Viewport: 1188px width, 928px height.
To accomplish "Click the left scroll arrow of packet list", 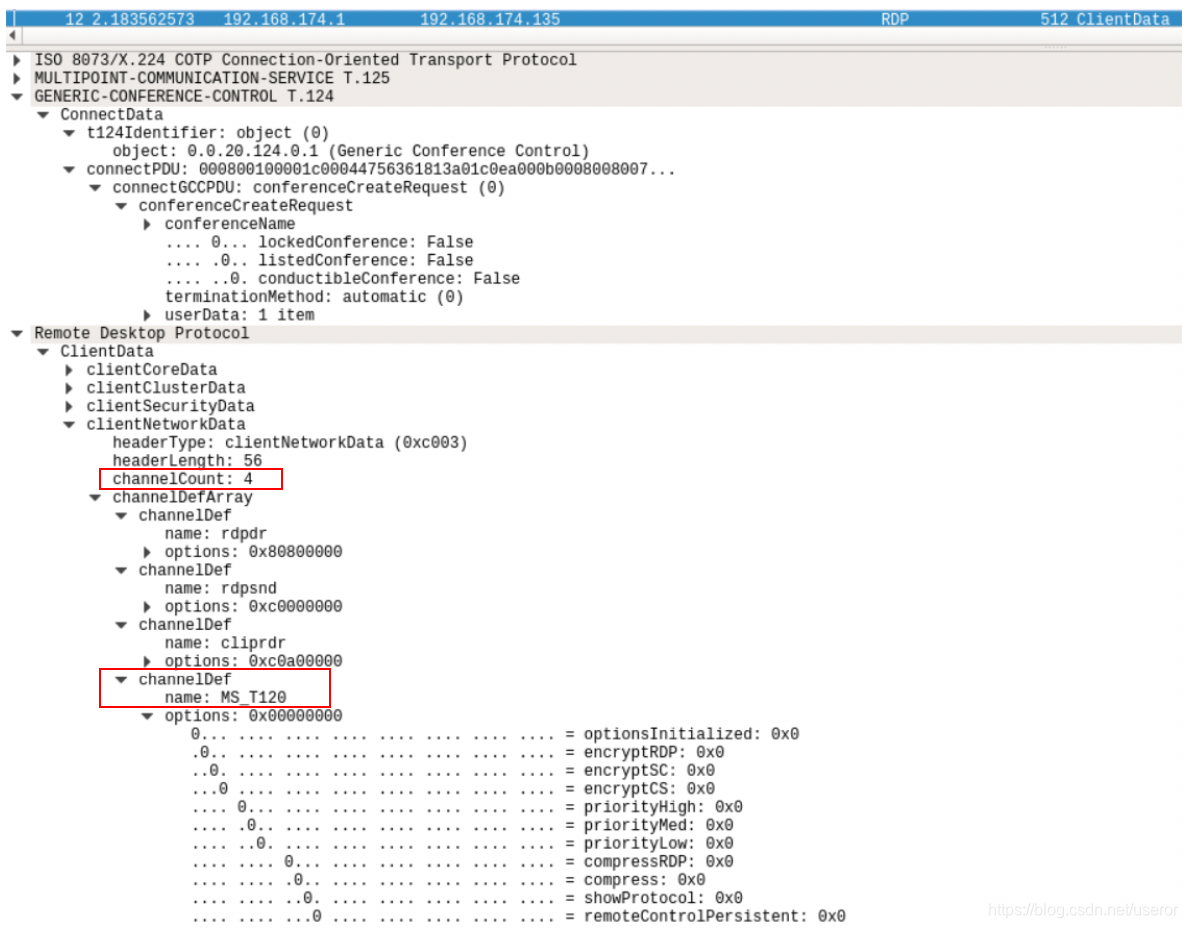I will point(12,35).
